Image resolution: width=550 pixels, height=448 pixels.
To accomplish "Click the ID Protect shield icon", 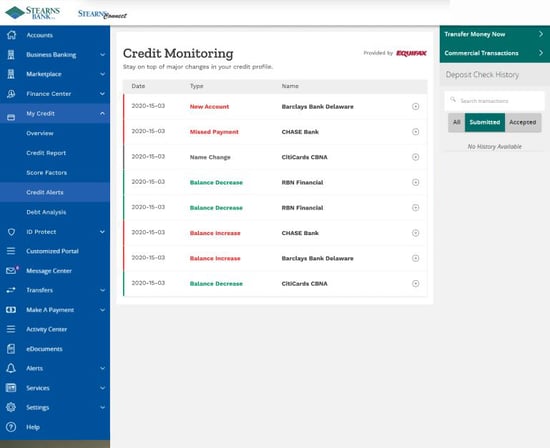I will (x=11, y=232).
